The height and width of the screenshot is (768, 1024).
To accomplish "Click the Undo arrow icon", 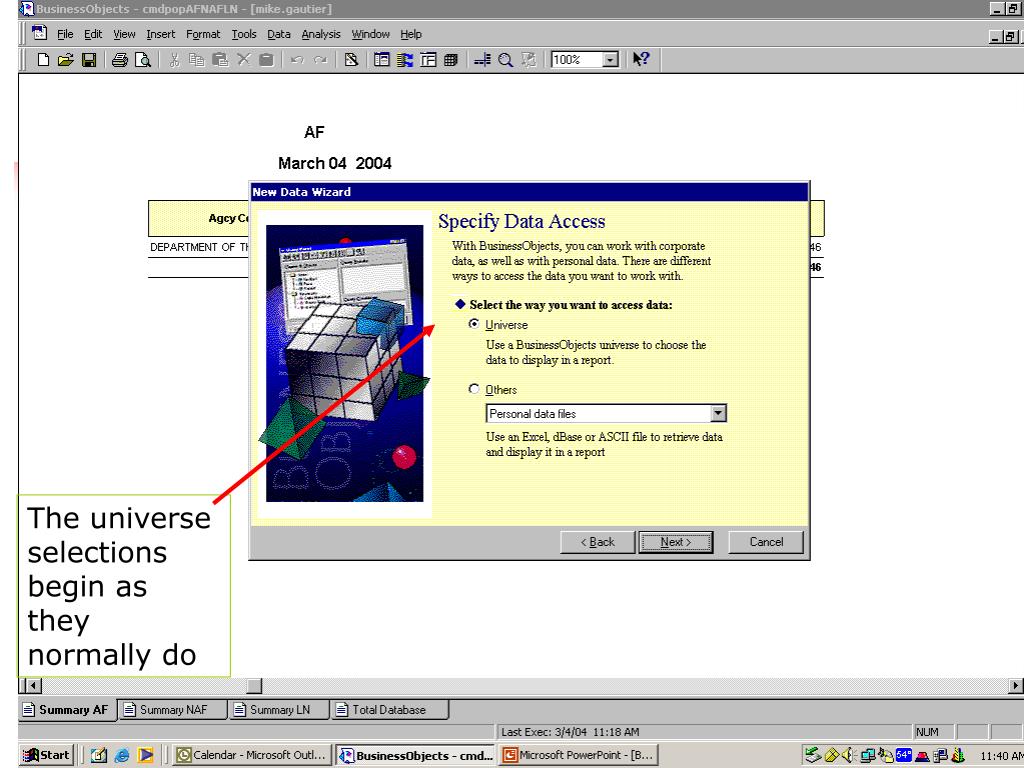I will click(297, 60).
